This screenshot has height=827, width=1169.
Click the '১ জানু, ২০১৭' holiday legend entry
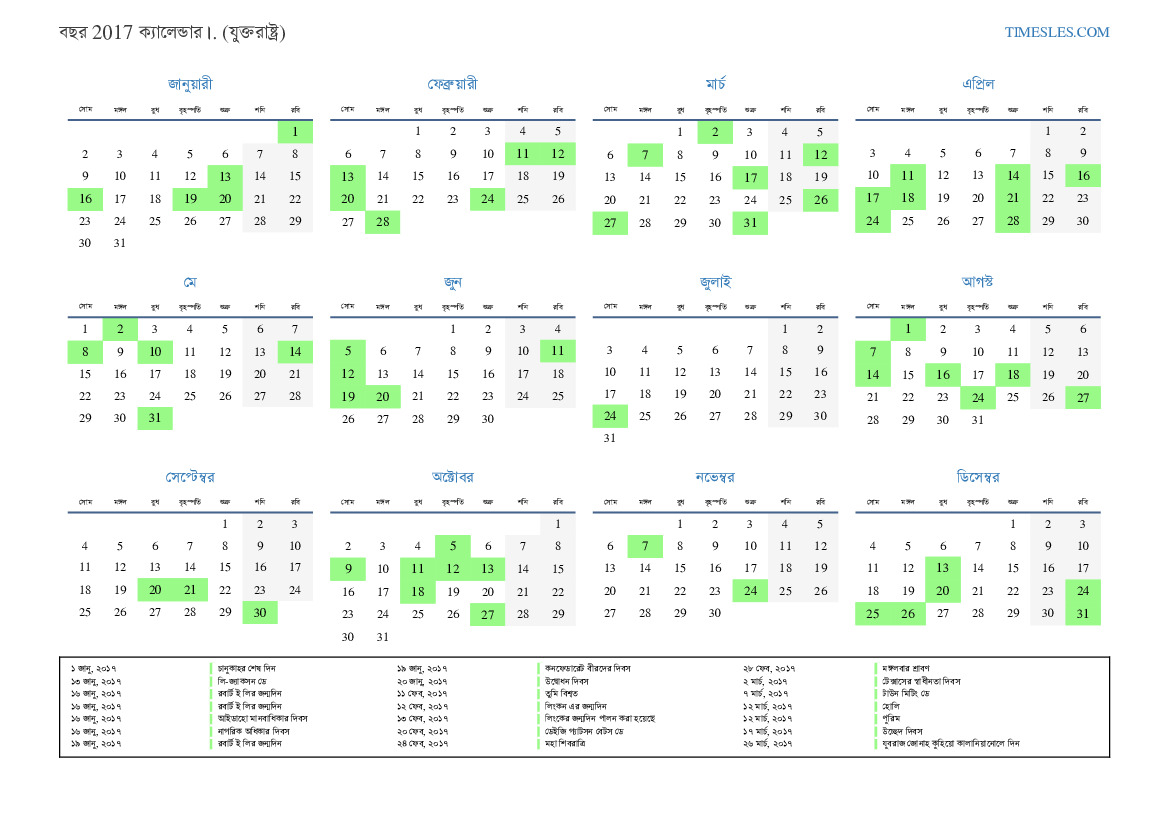point(95,667)
